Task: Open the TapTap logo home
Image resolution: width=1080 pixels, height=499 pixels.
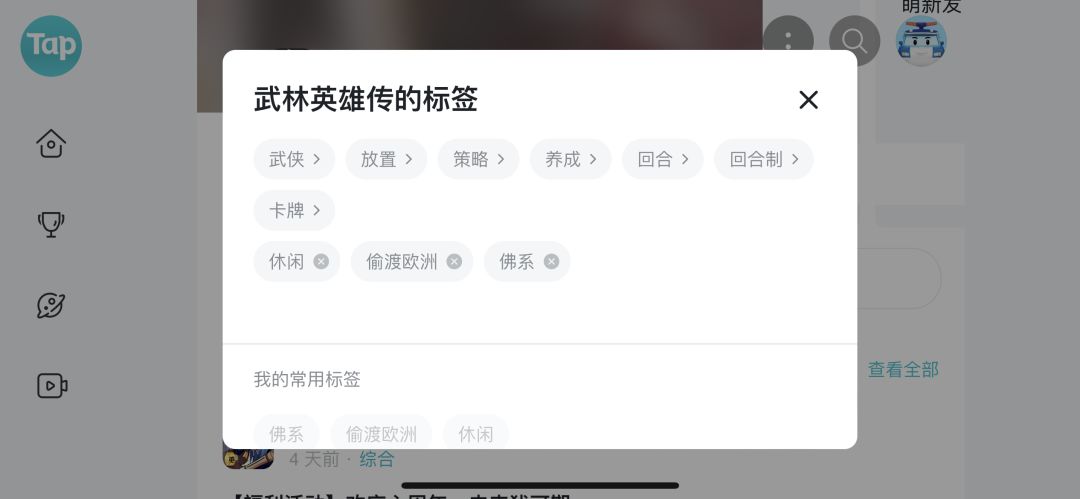Action: point(51,45)
